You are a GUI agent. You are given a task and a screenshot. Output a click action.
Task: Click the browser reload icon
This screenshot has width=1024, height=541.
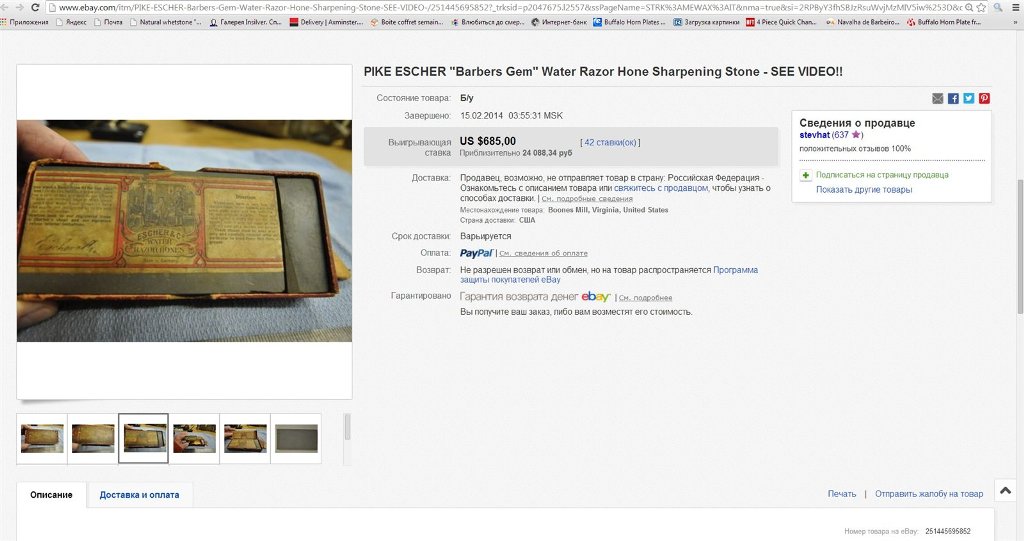35,7
